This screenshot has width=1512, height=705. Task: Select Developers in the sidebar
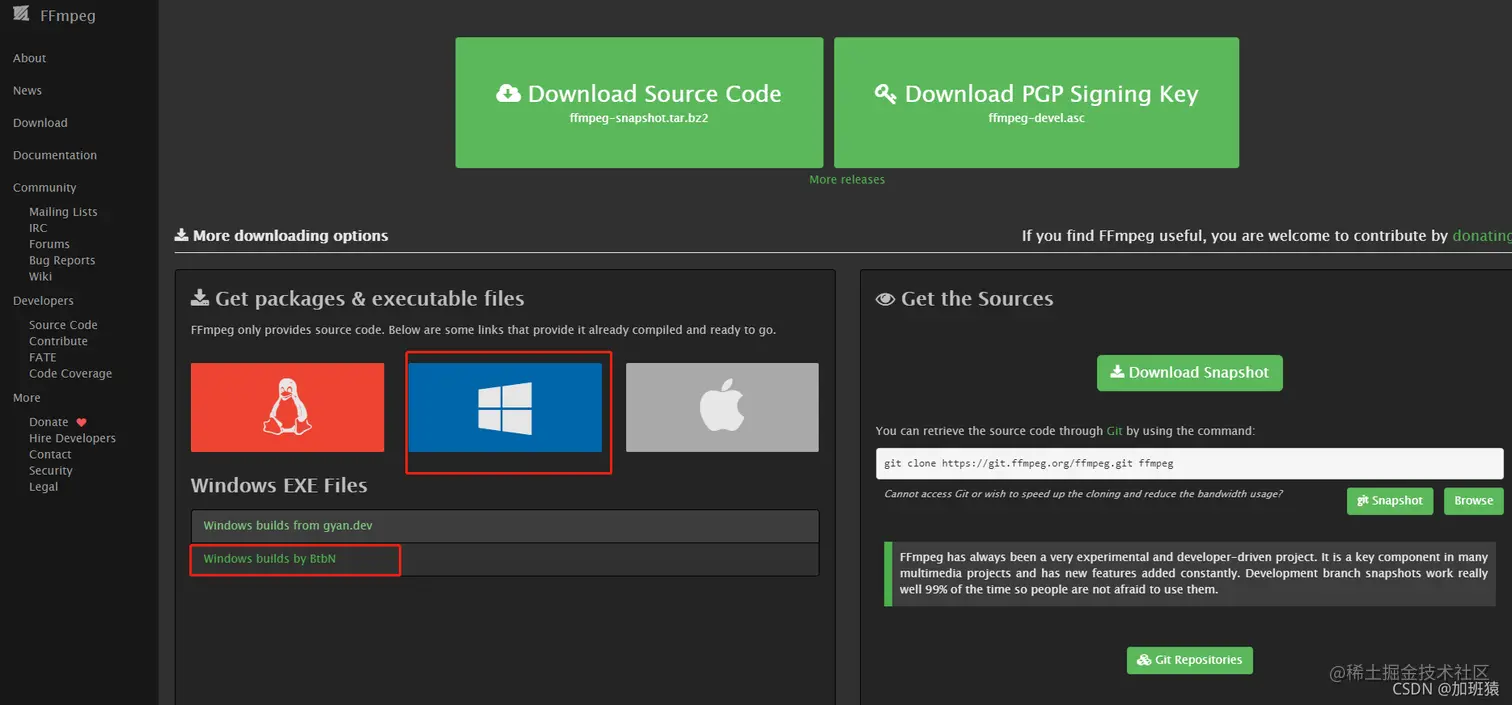coord(43,300)
